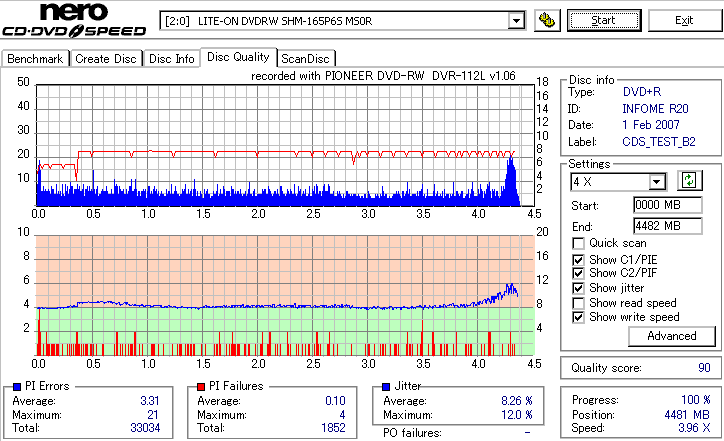
Task: Open the Create Disc tab
Action: click(106, 59)
